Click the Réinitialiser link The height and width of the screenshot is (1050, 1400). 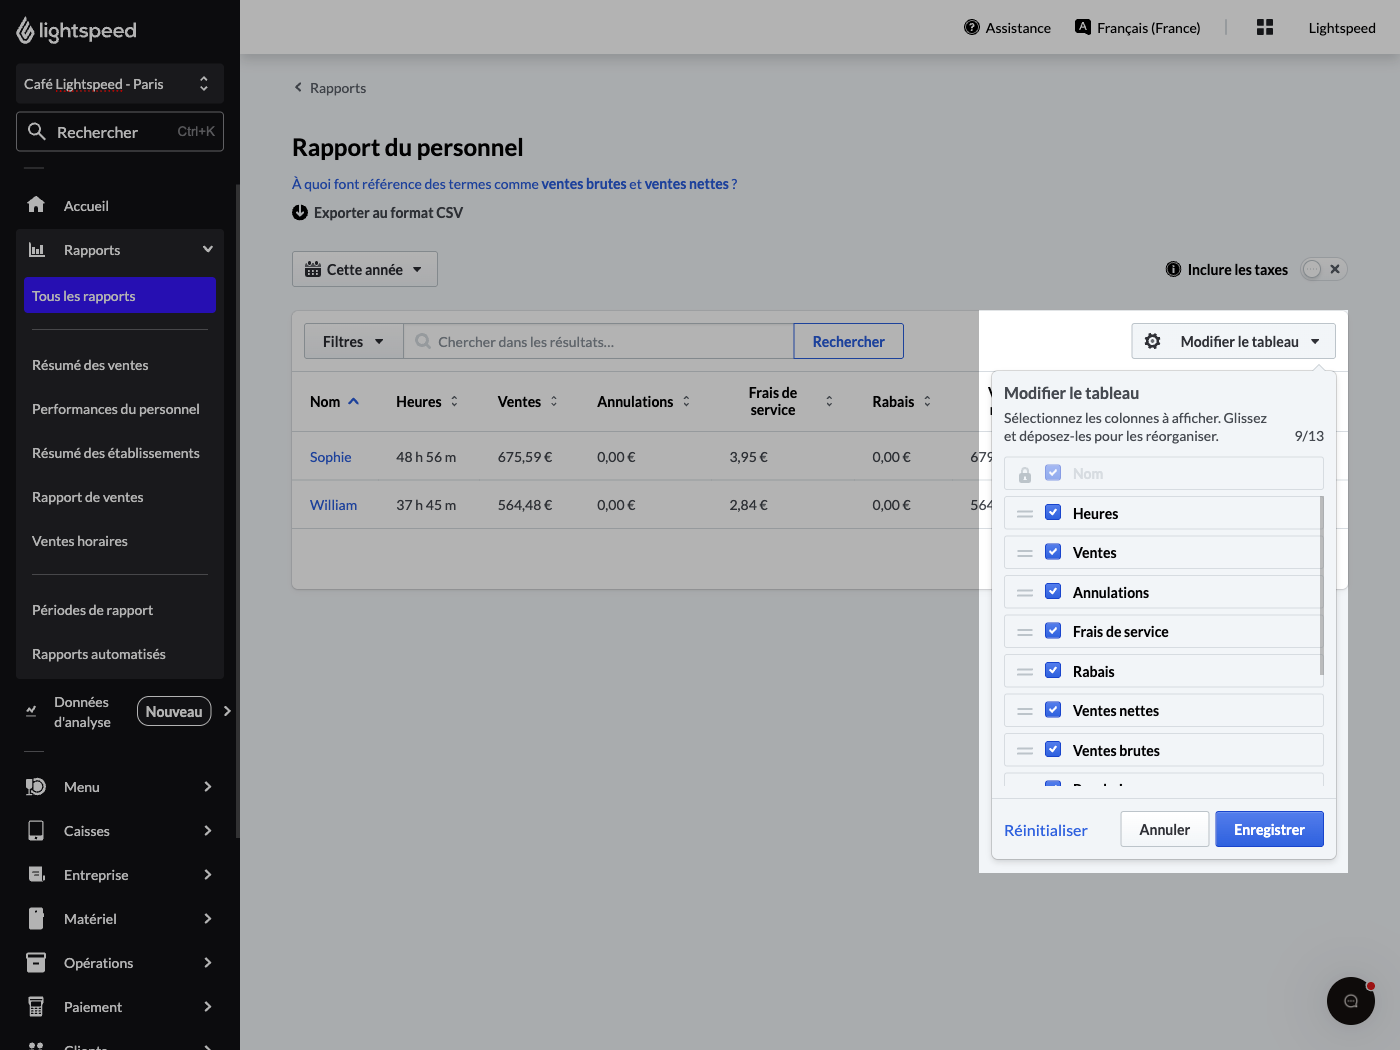click(1046, 830)
